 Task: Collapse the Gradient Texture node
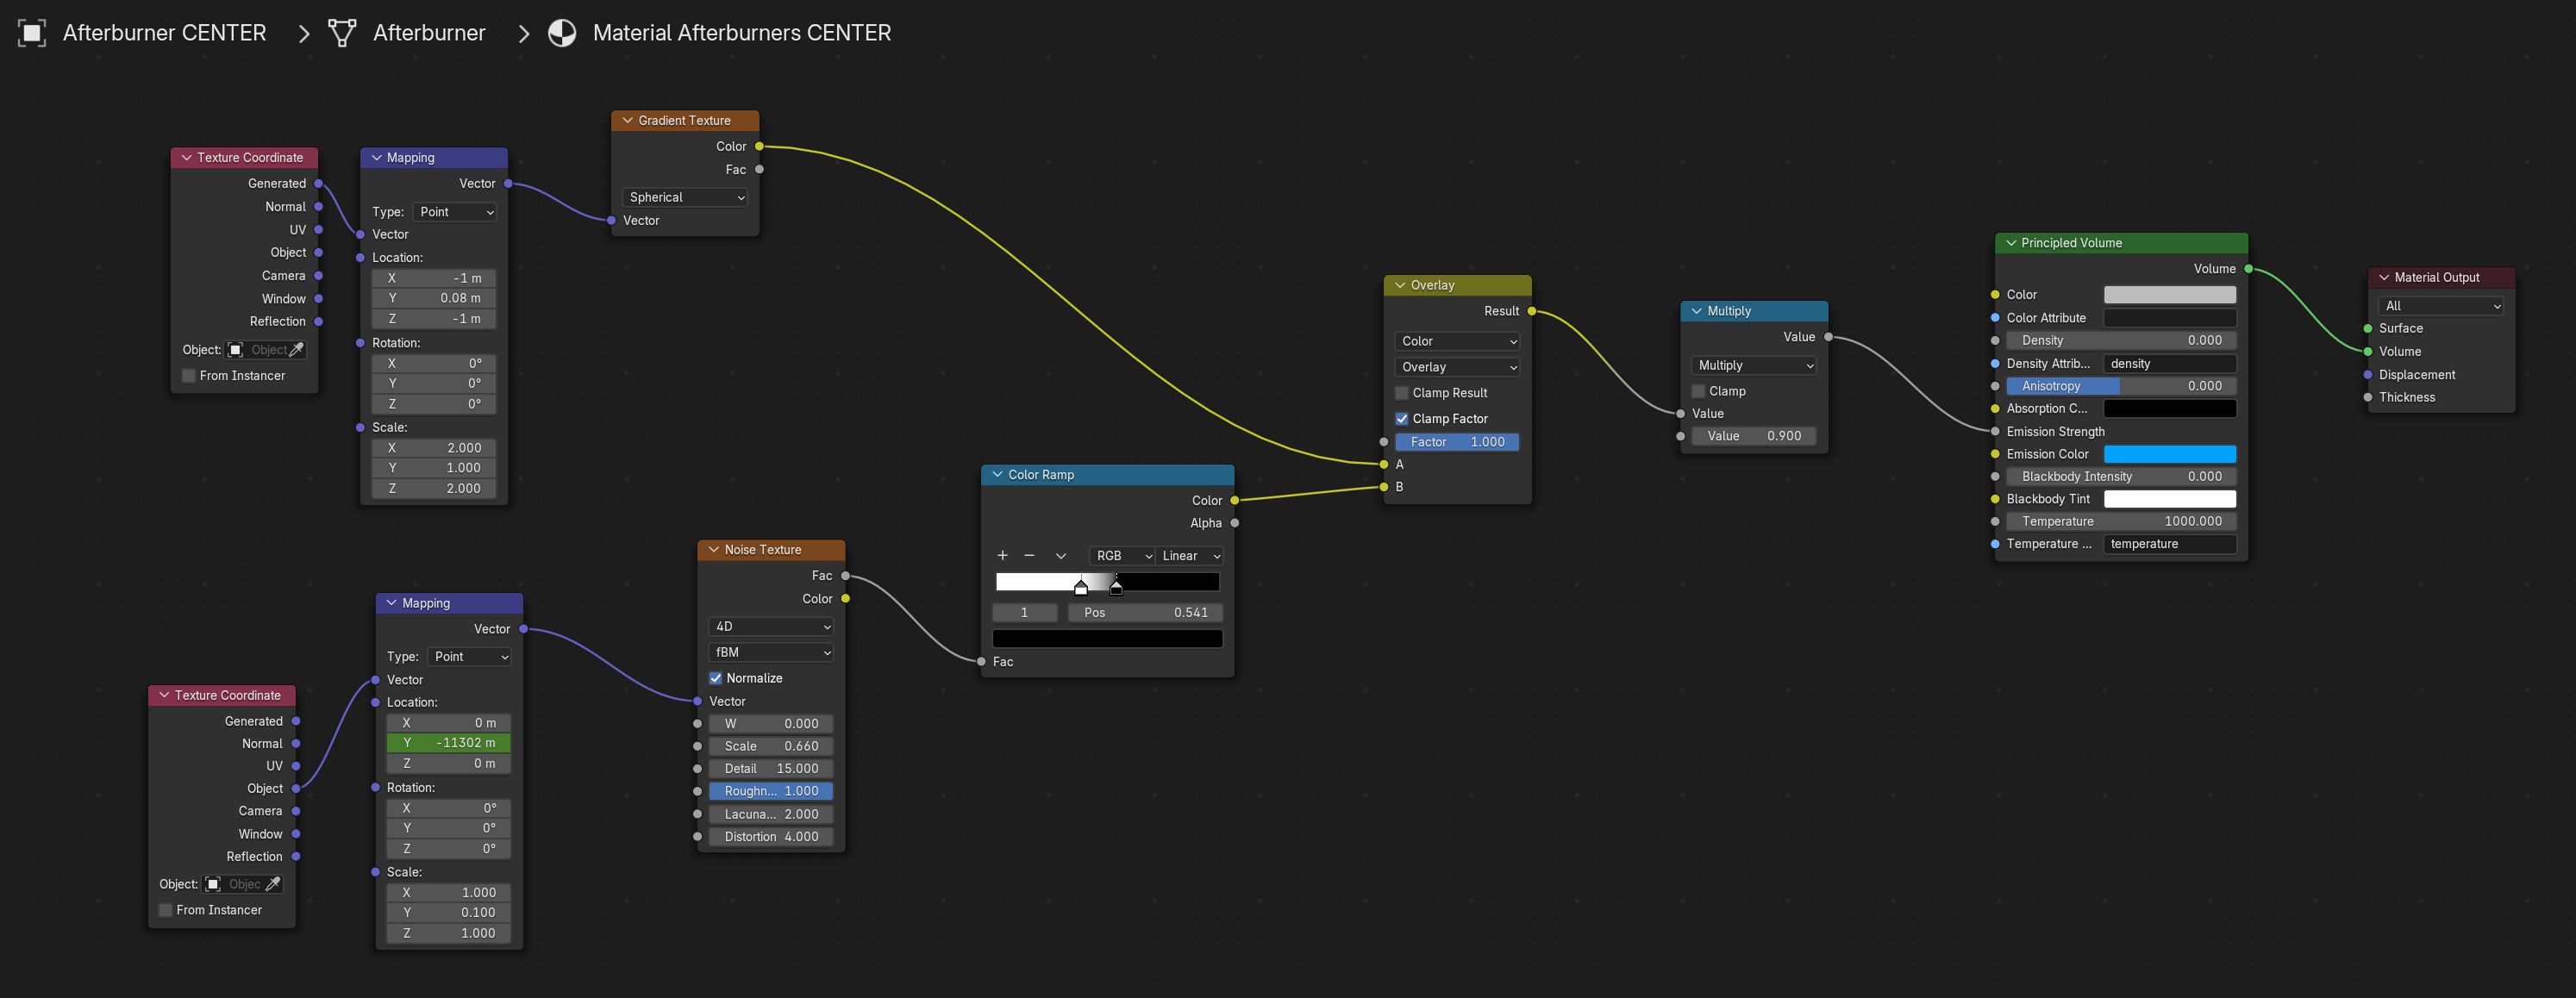(627, 120)
